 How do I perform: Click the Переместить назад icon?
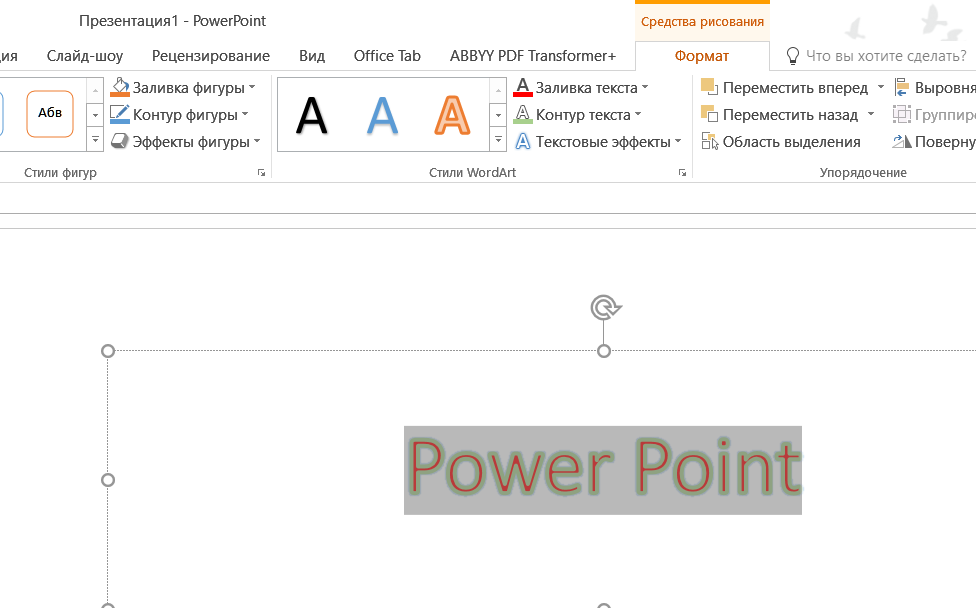point(710,115)
